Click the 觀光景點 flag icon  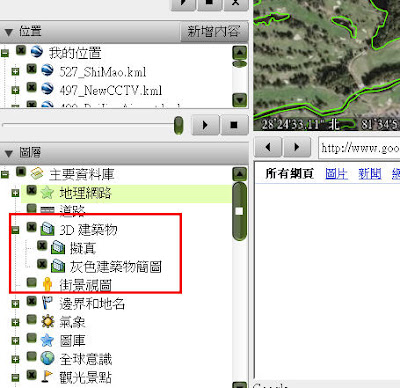(x=47, y=376)
